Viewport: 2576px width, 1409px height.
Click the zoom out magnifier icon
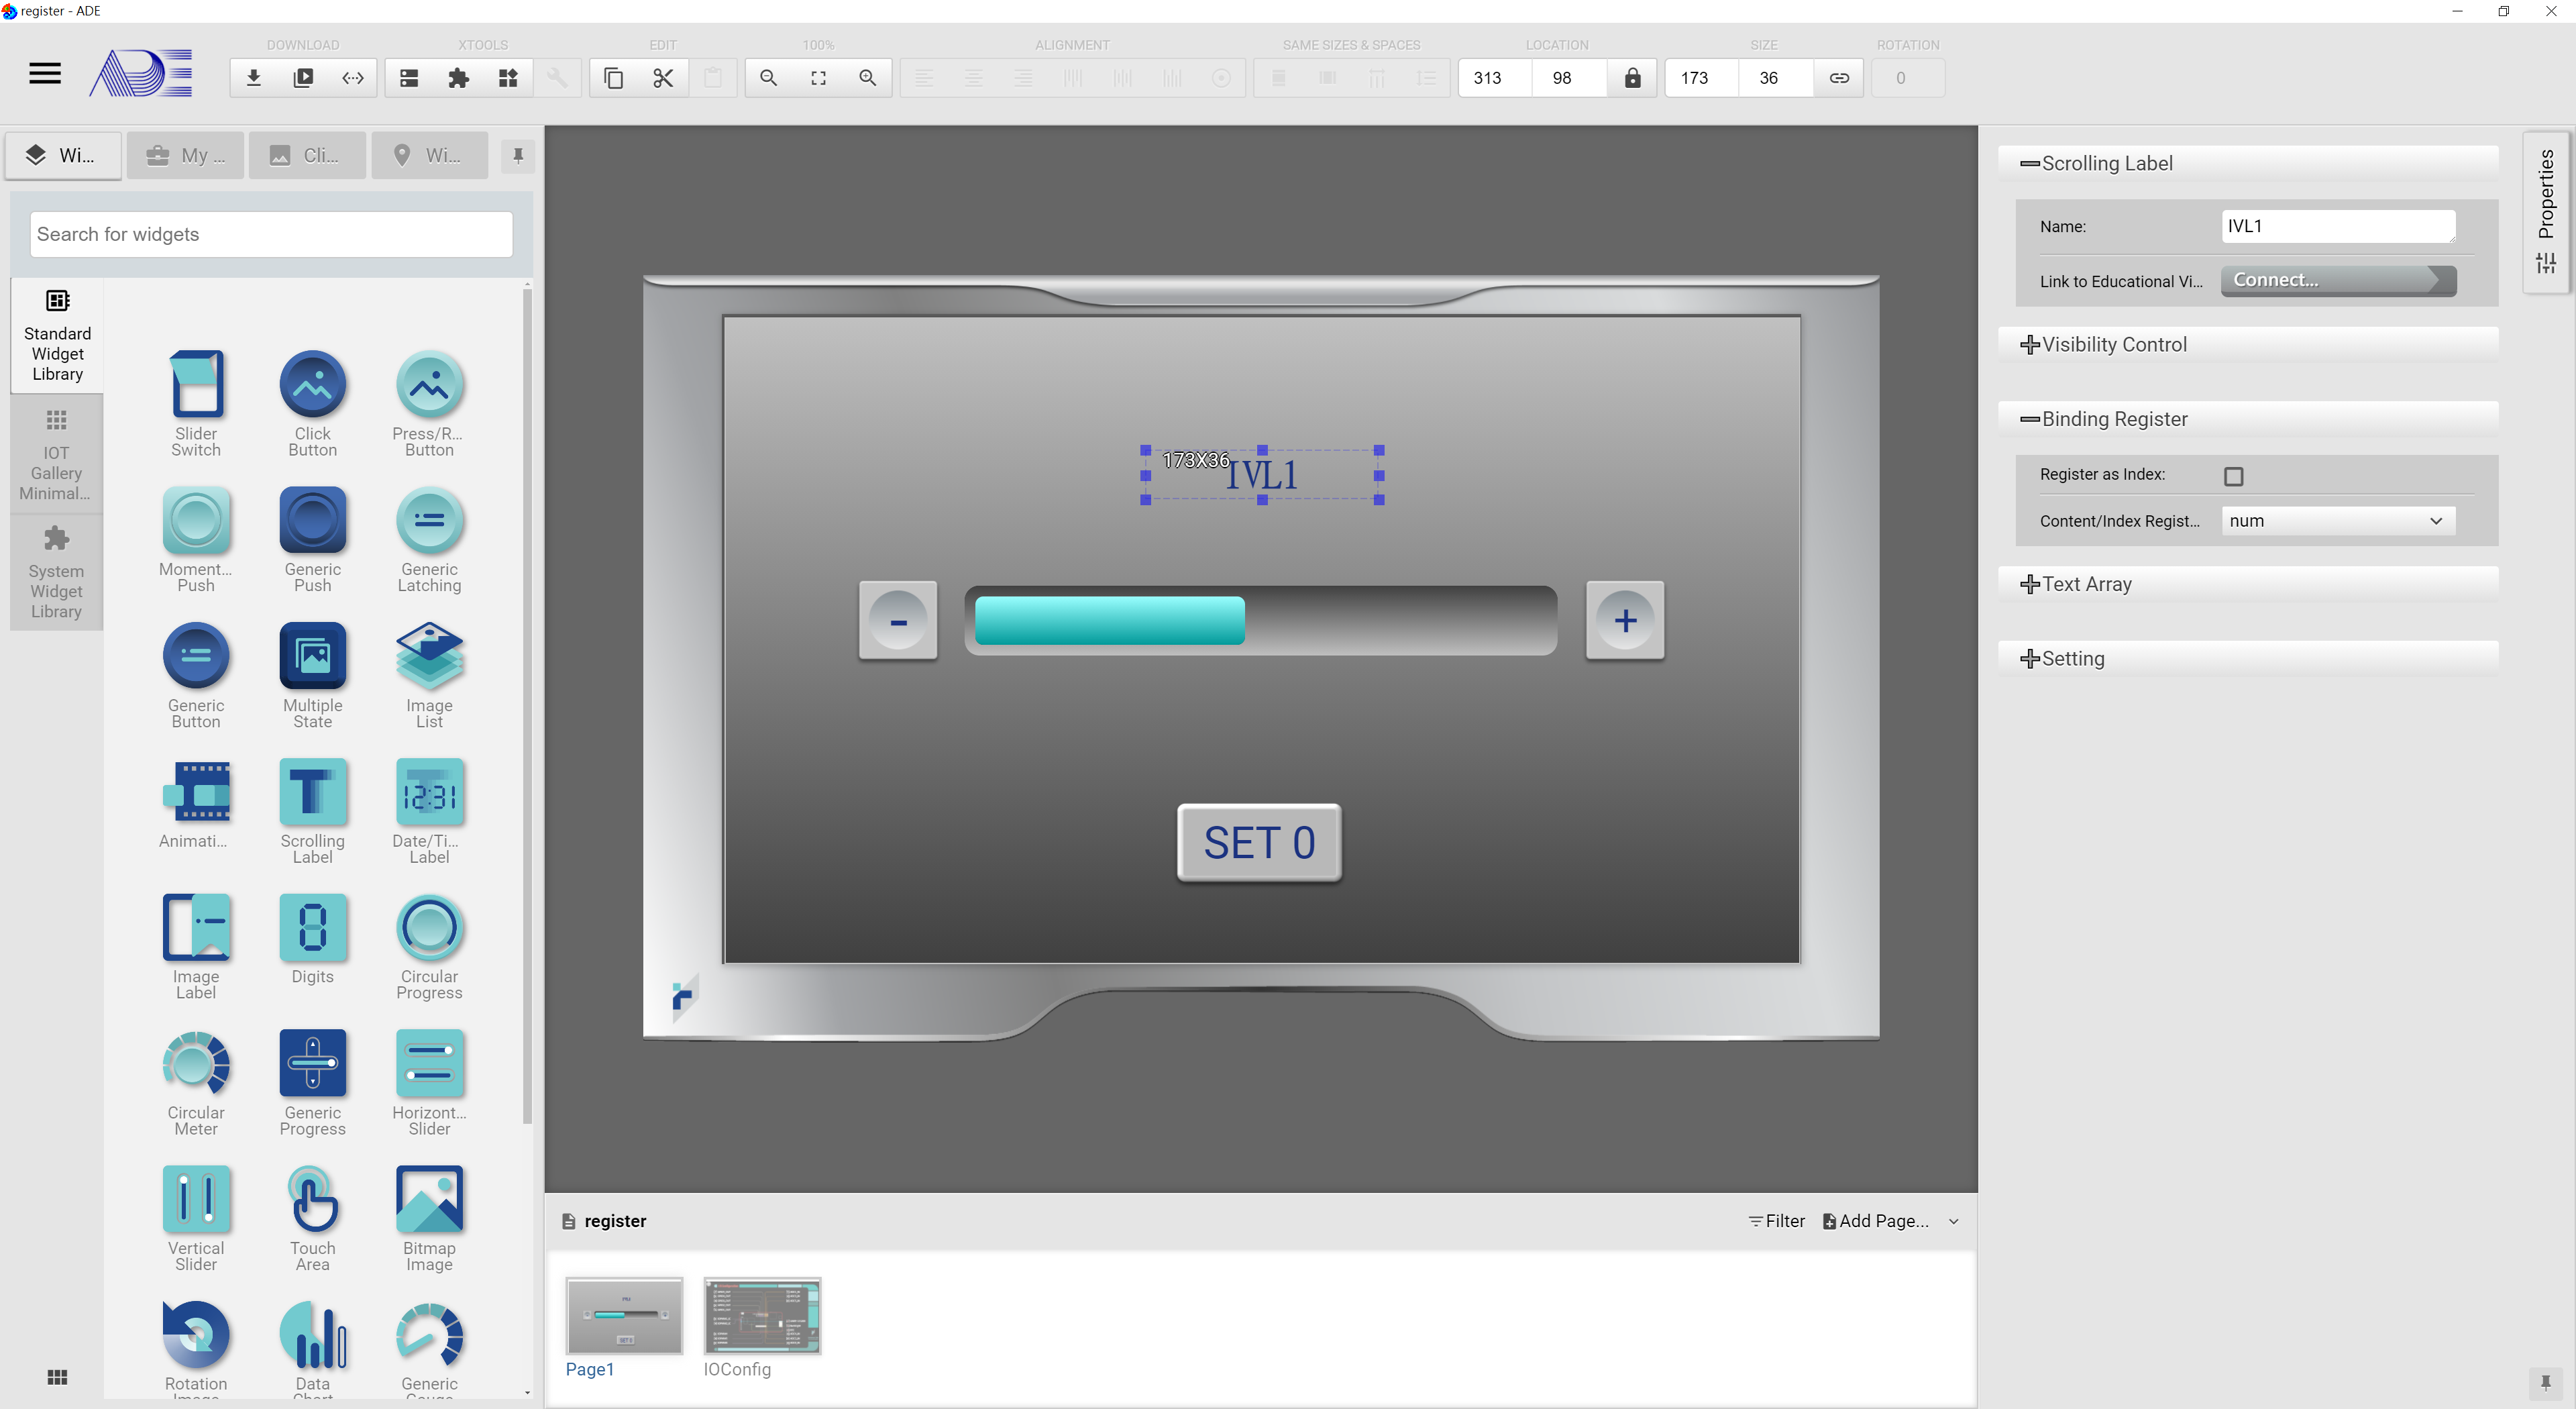(x=769, y=78)
